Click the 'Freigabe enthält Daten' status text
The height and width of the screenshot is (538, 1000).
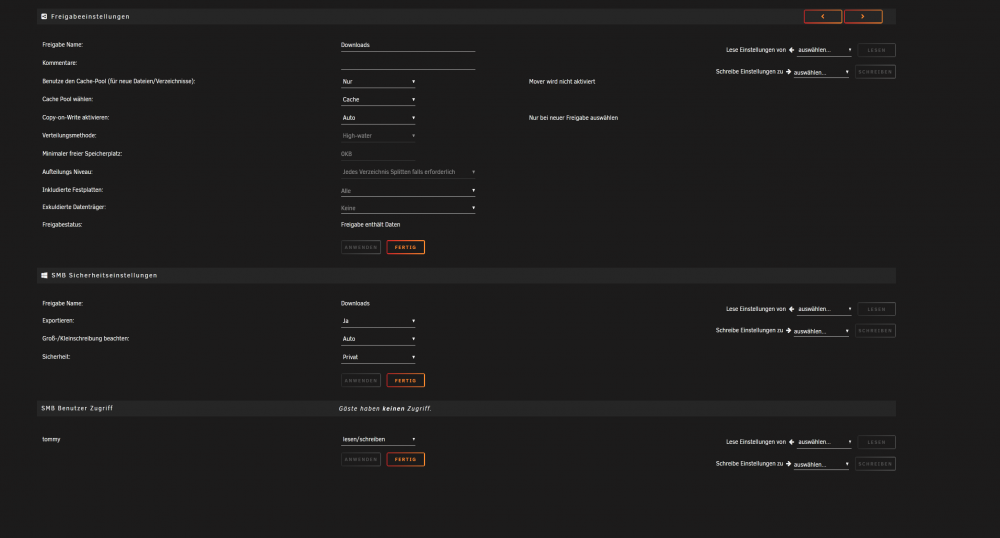tap(371, 224)
